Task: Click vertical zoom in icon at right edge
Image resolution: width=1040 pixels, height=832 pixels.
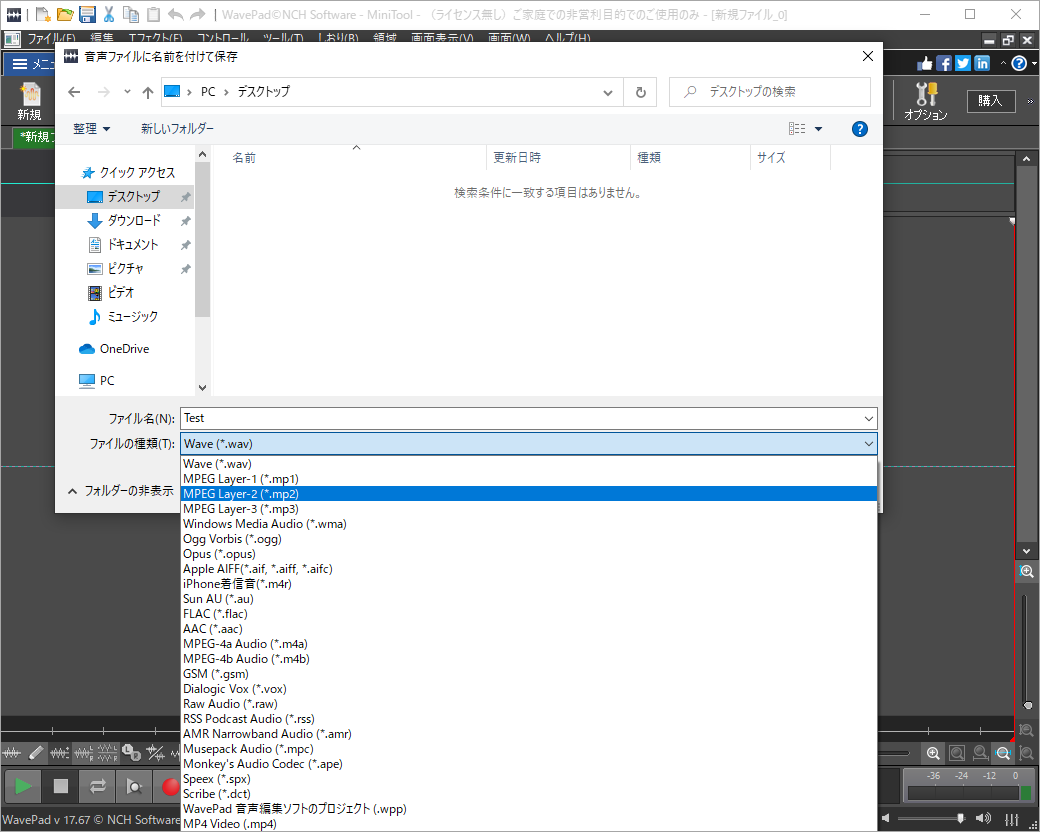Action: [1027, 571]
